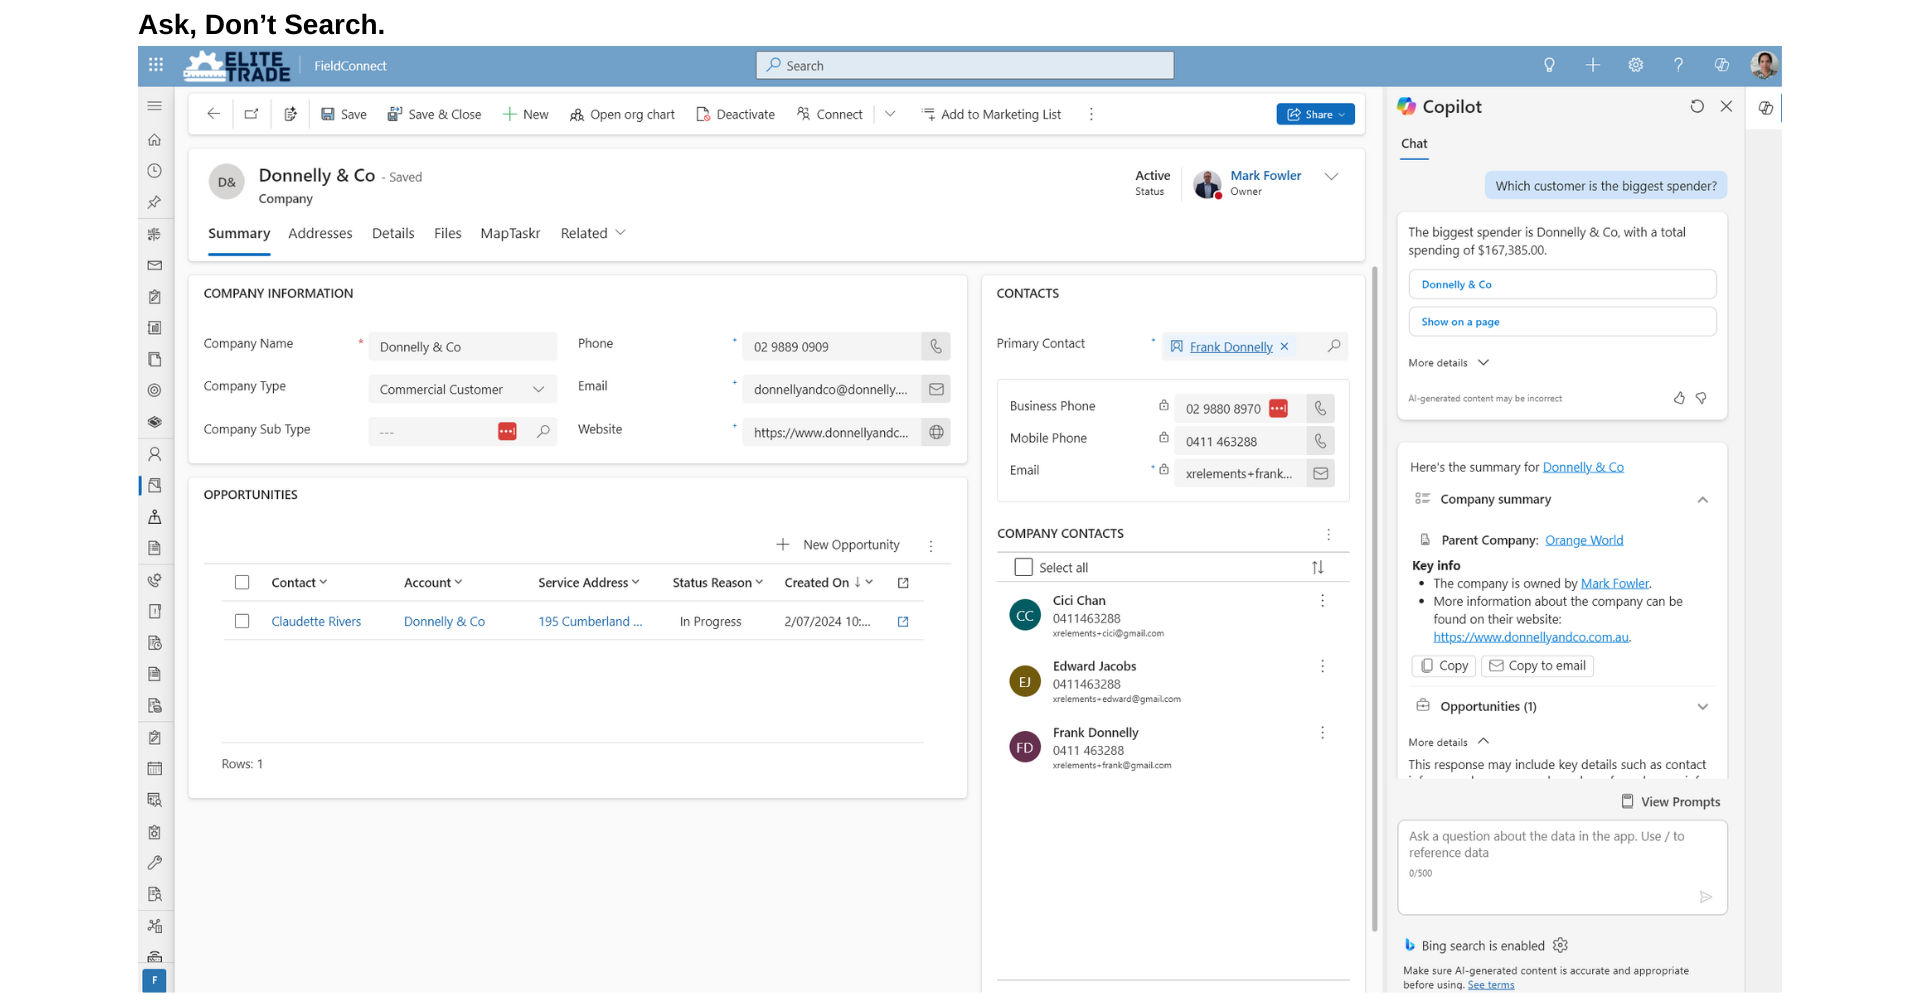Image resolution: width=1920 pixels, height=1000 pixels.
Task: Click the Share button
Action: [1315, 114]
